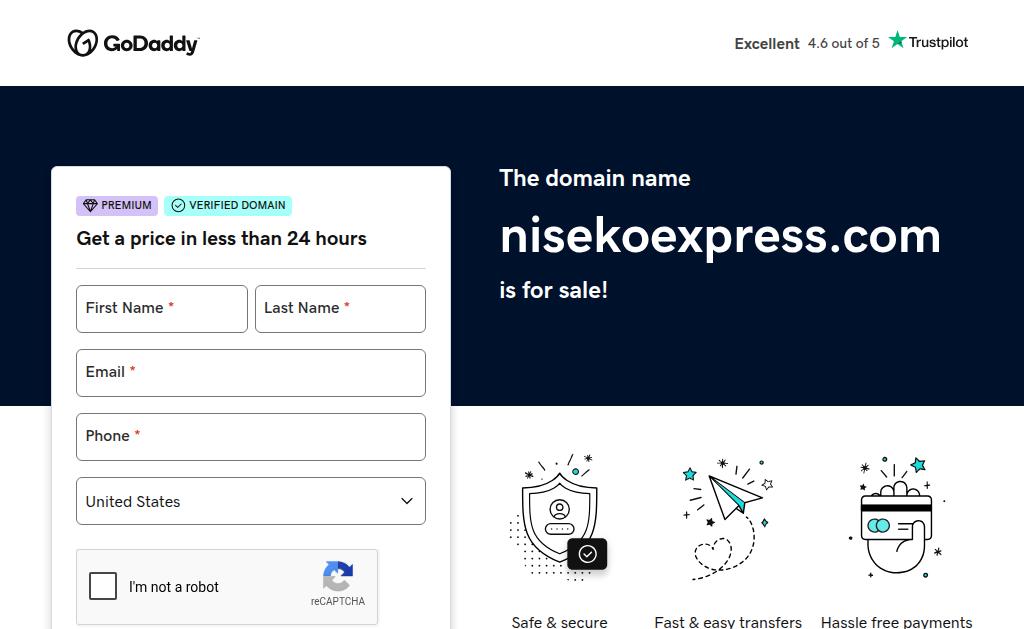Click the reCAPTCHA logo icon

click(338, 575)
